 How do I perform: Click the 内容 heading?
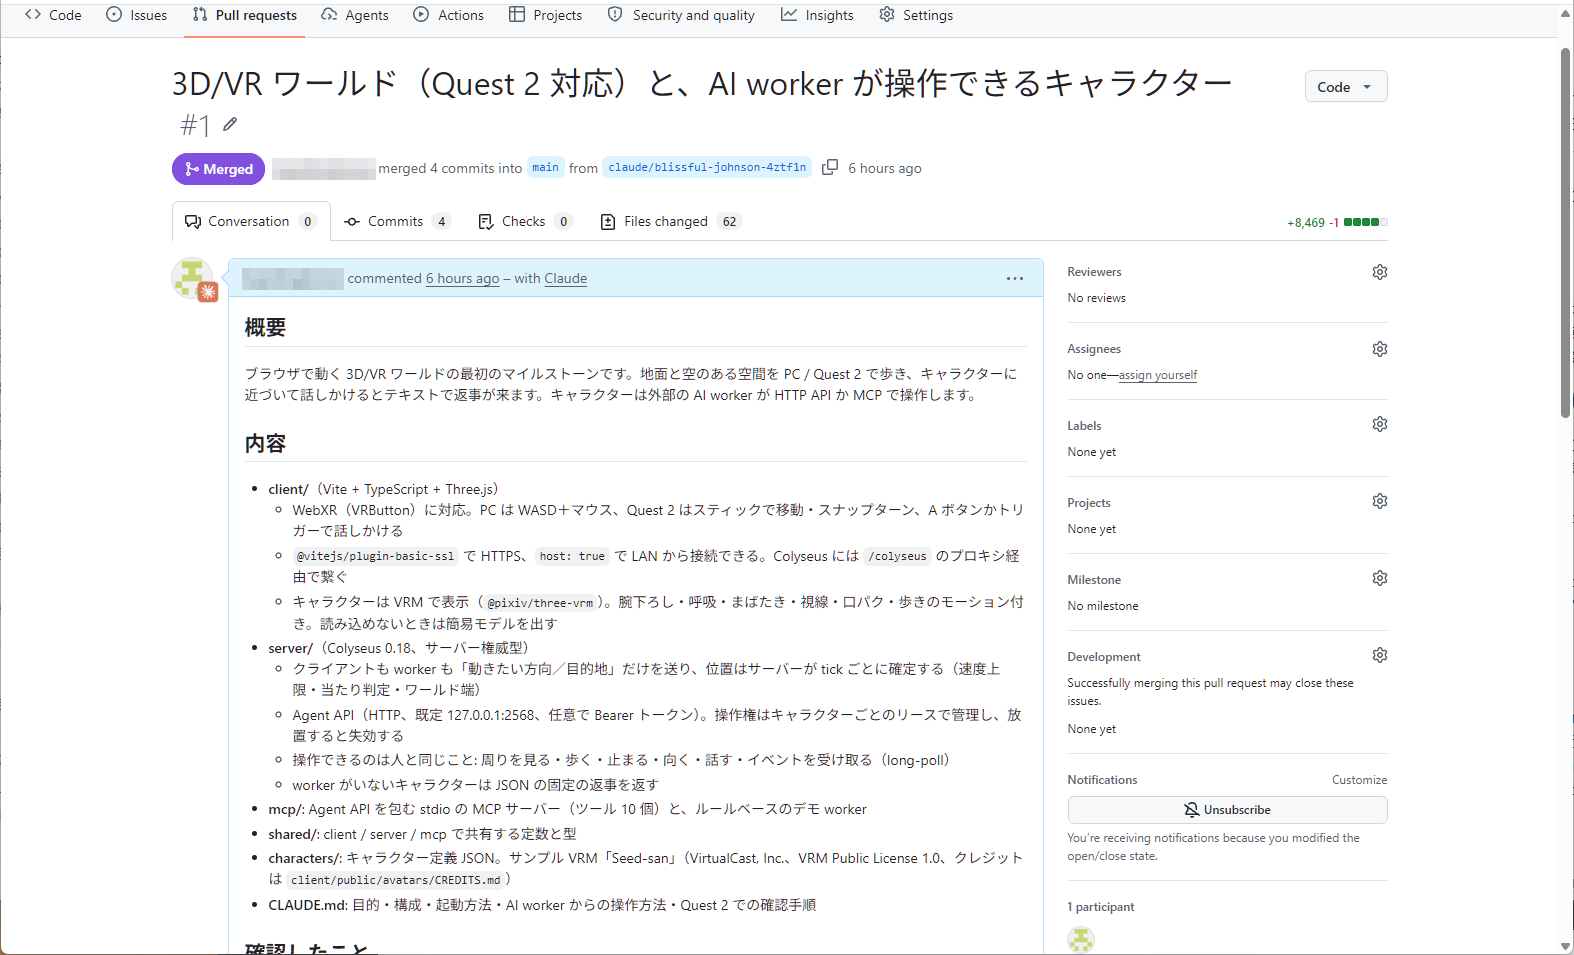click(x=266, y=443)
